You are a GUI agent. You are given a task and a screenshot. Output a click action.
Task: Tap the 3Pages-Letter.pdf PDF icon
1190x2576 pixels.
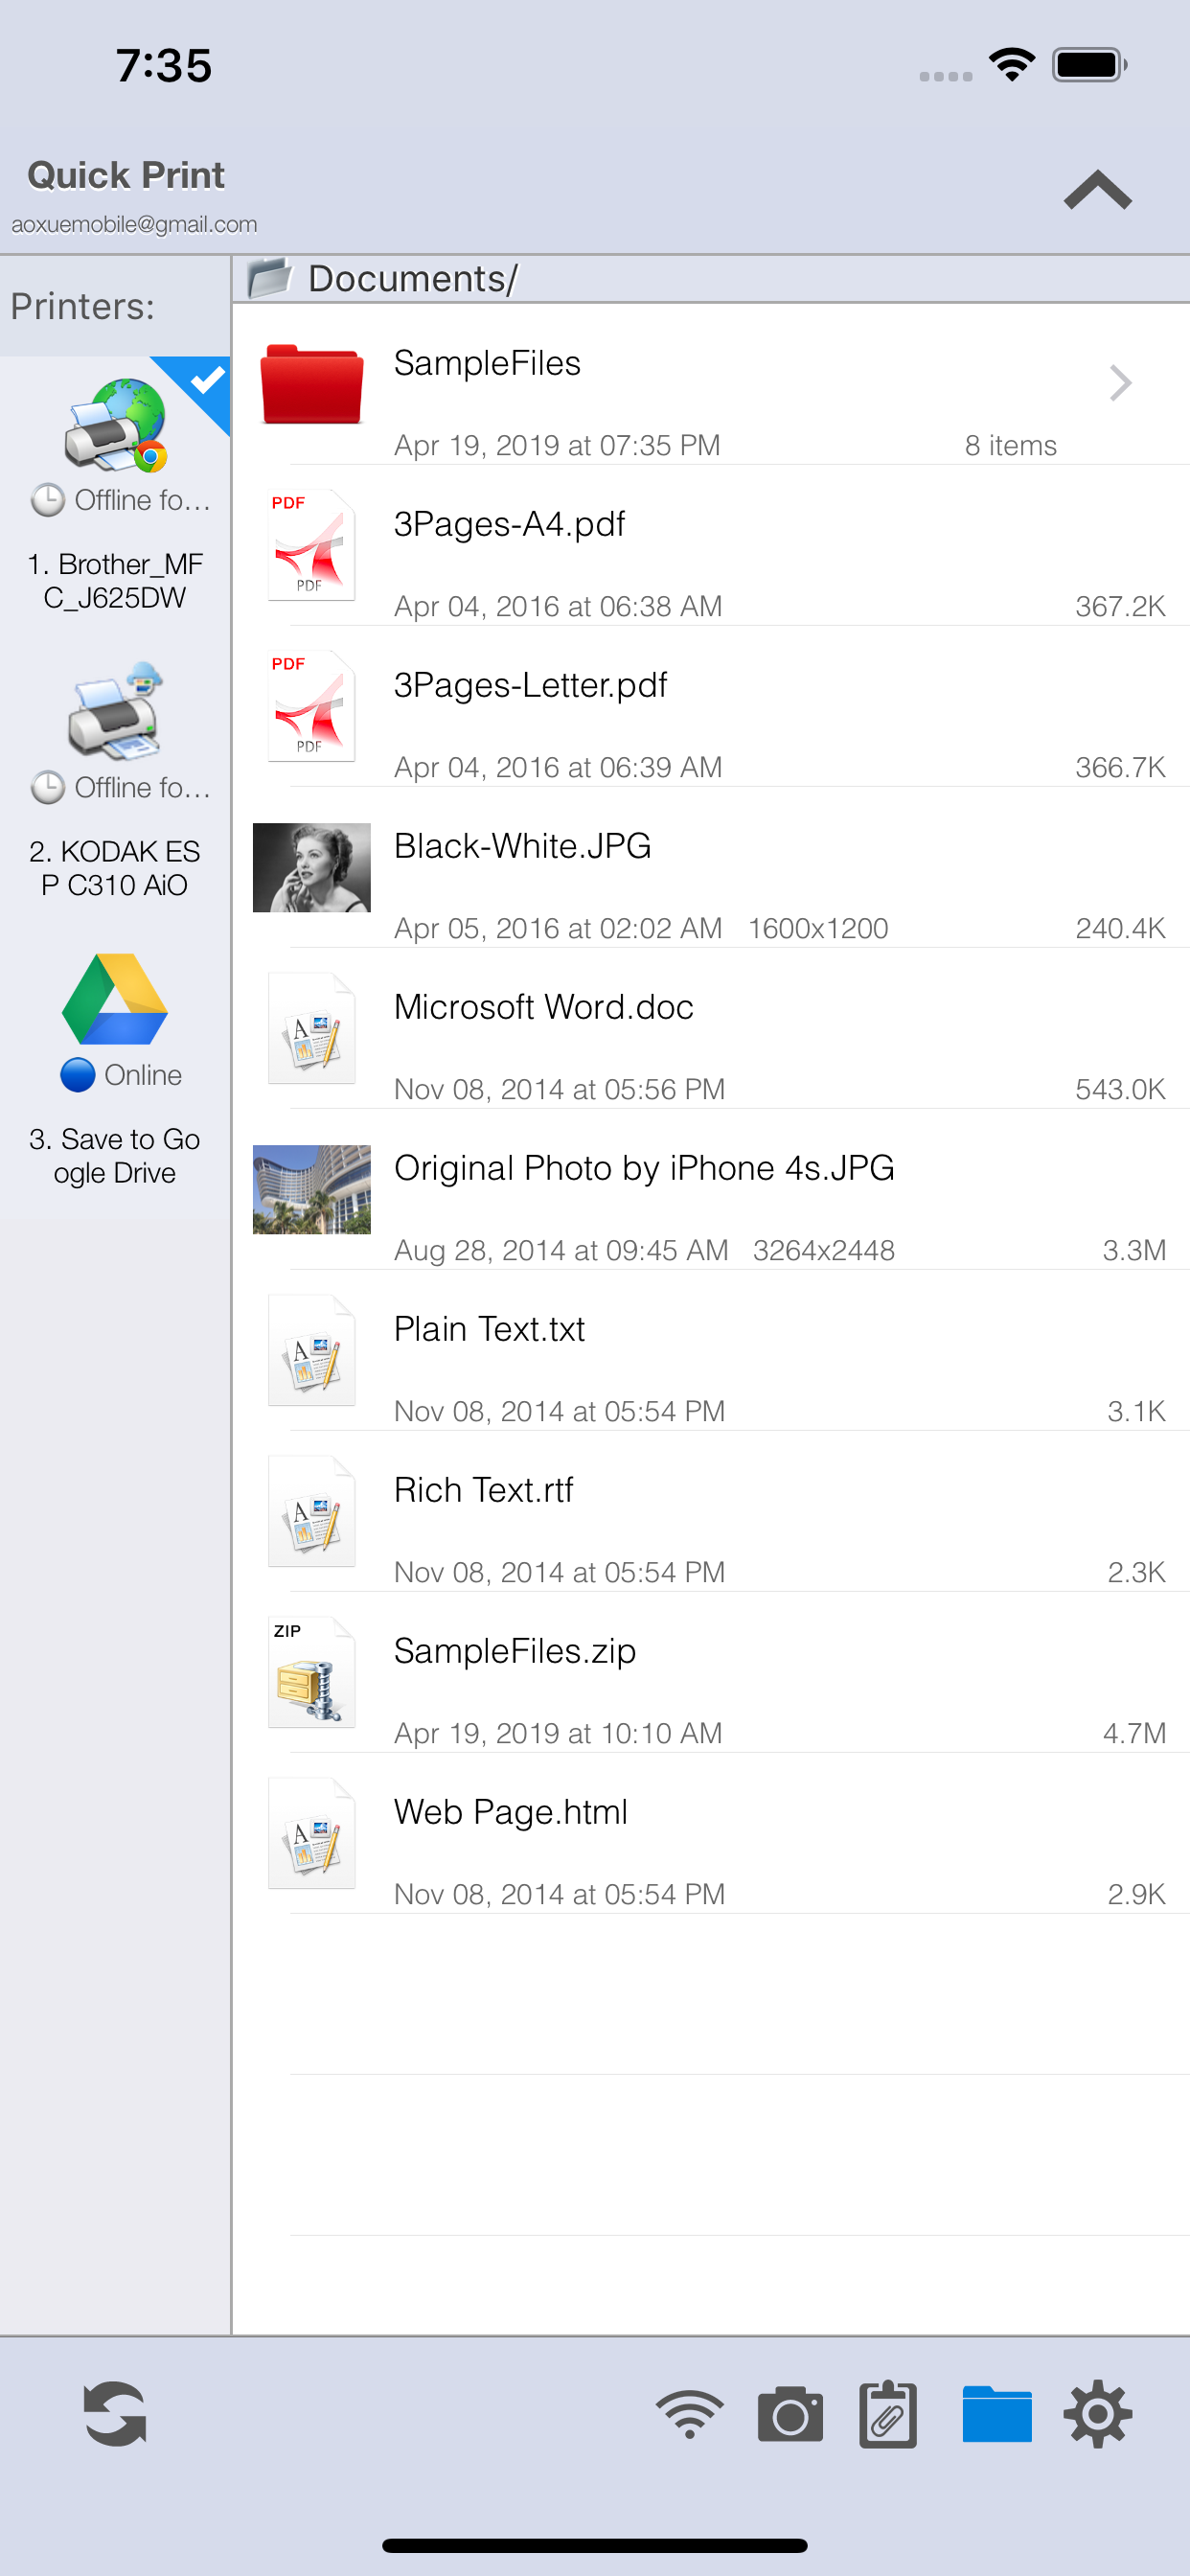point(311,706)
